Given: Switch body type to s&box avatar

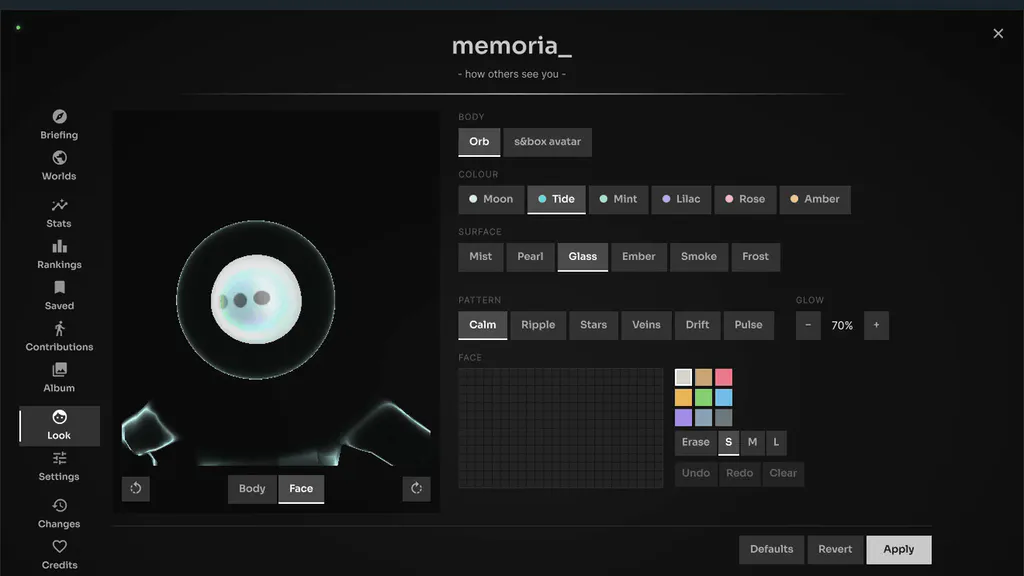Looking at the screenshot, I should pyautogui.click(x=547, y=142).
